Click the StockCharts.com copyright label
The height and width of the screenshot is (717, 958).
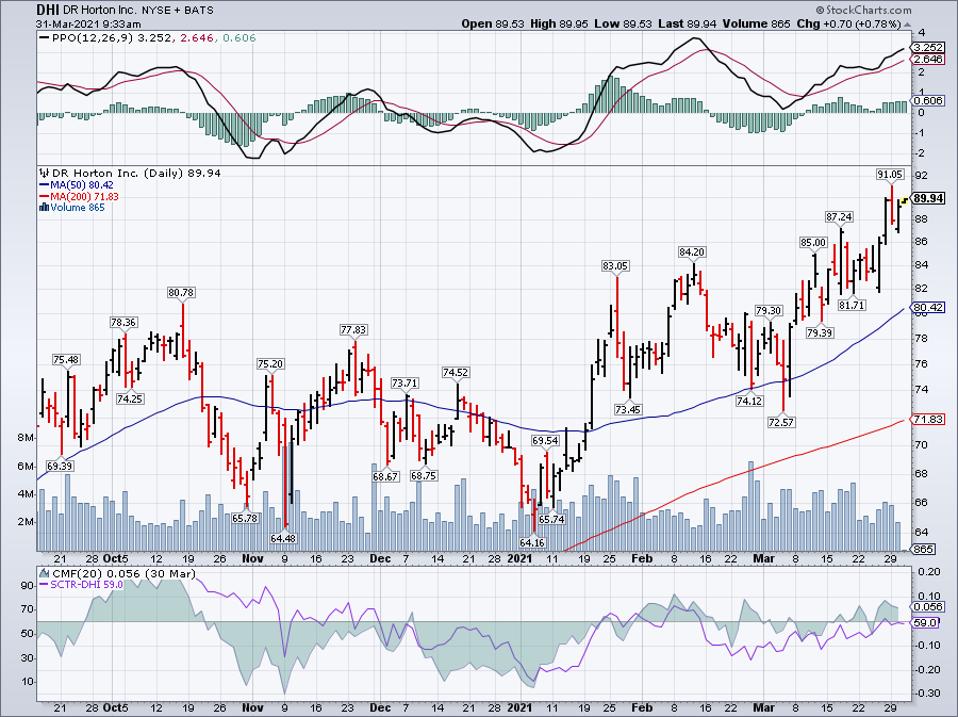863,10
